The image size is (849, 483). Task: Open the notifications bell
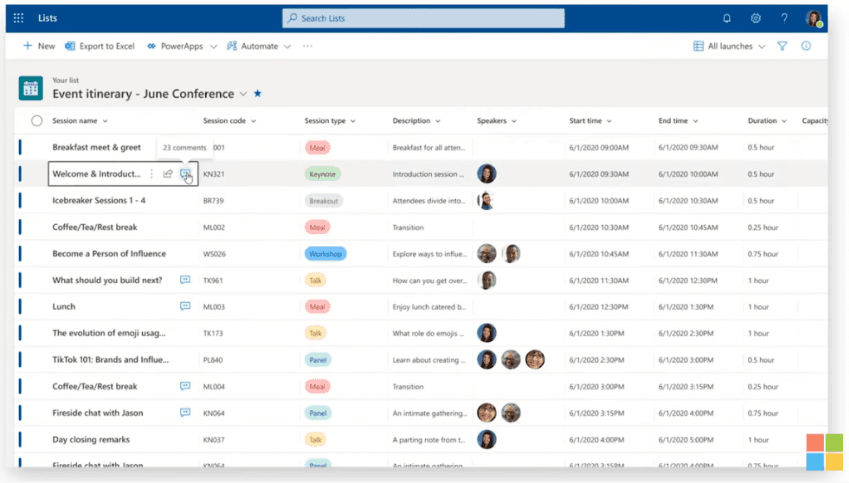[727, 18]
